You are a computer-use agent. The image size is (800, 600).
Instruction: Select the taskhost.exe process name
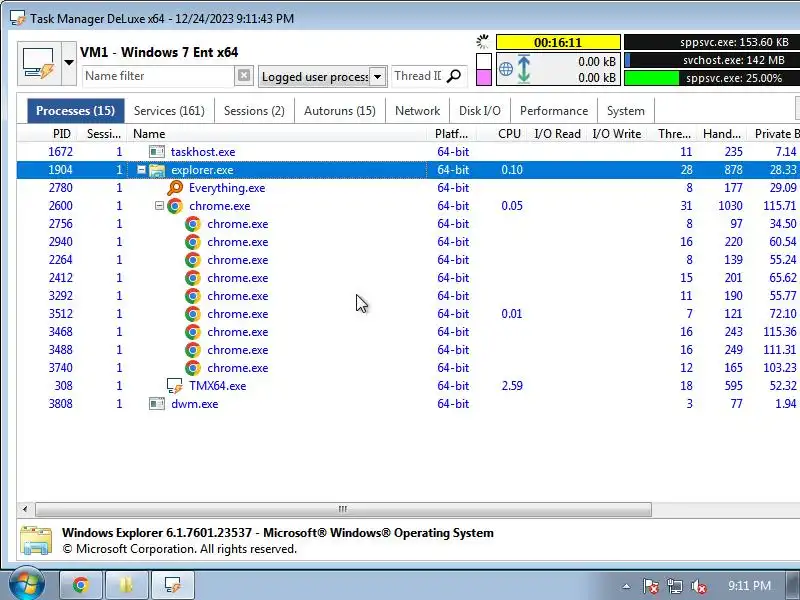tap(203, 152)
